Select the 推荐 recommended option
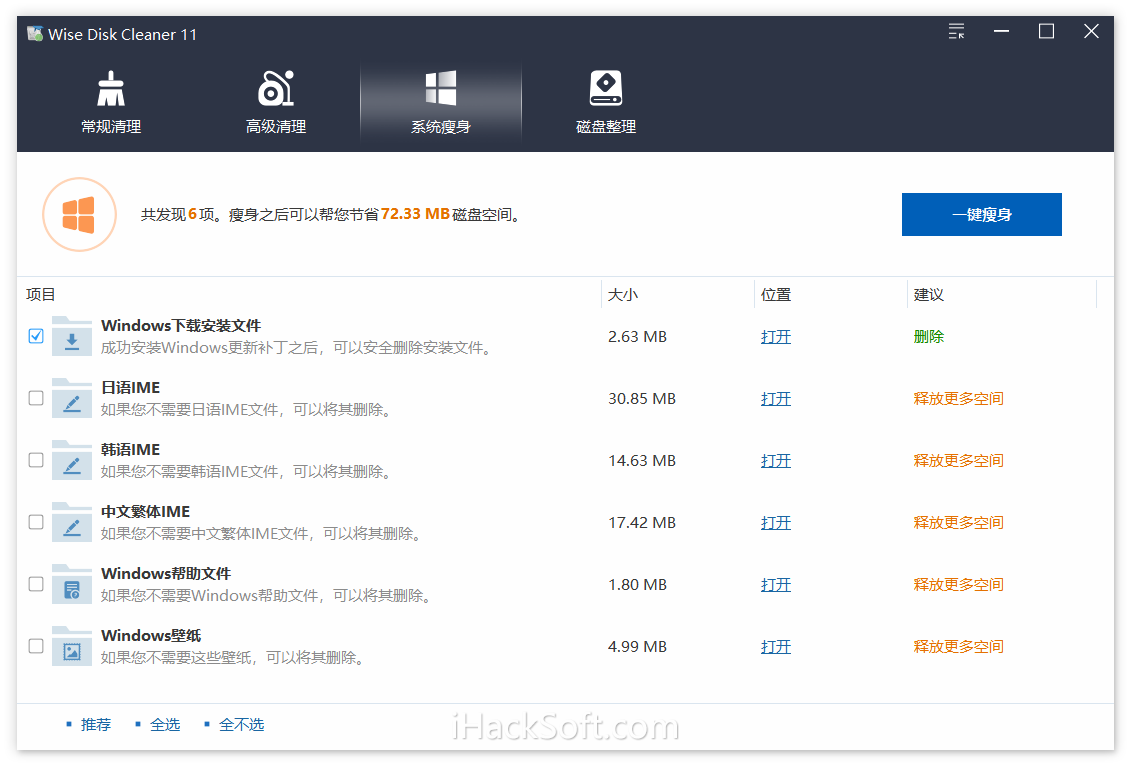This screenshot has height=772, width=1134. tap(95, 724)
